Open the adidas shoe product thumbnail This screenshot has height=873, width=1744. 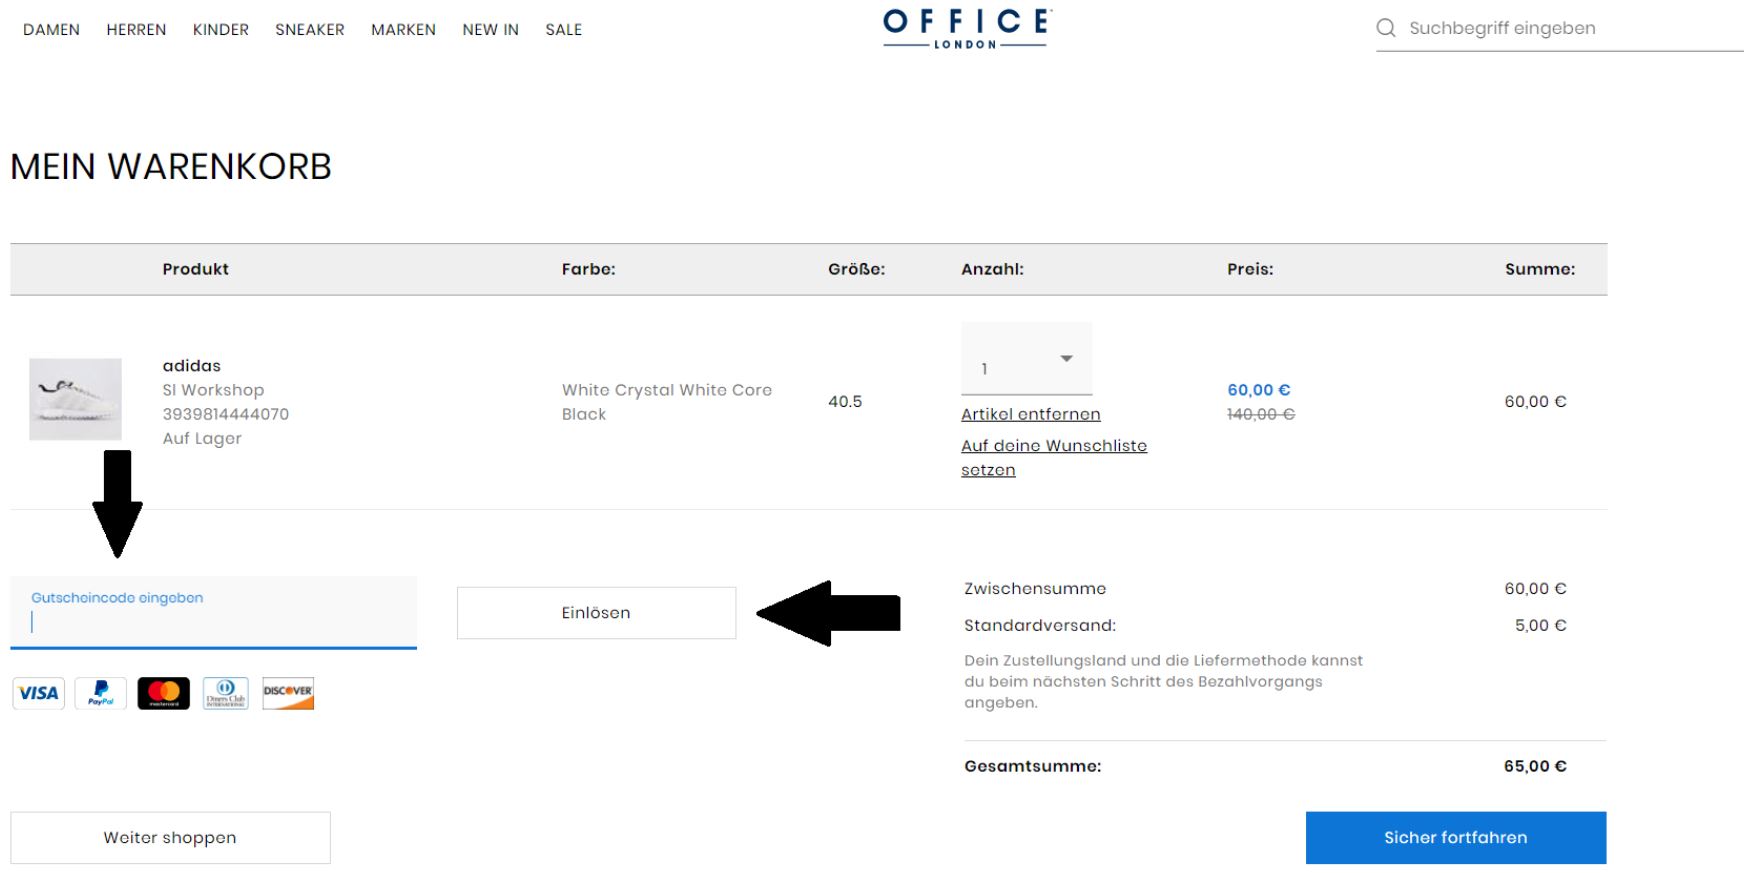[75, 399]
